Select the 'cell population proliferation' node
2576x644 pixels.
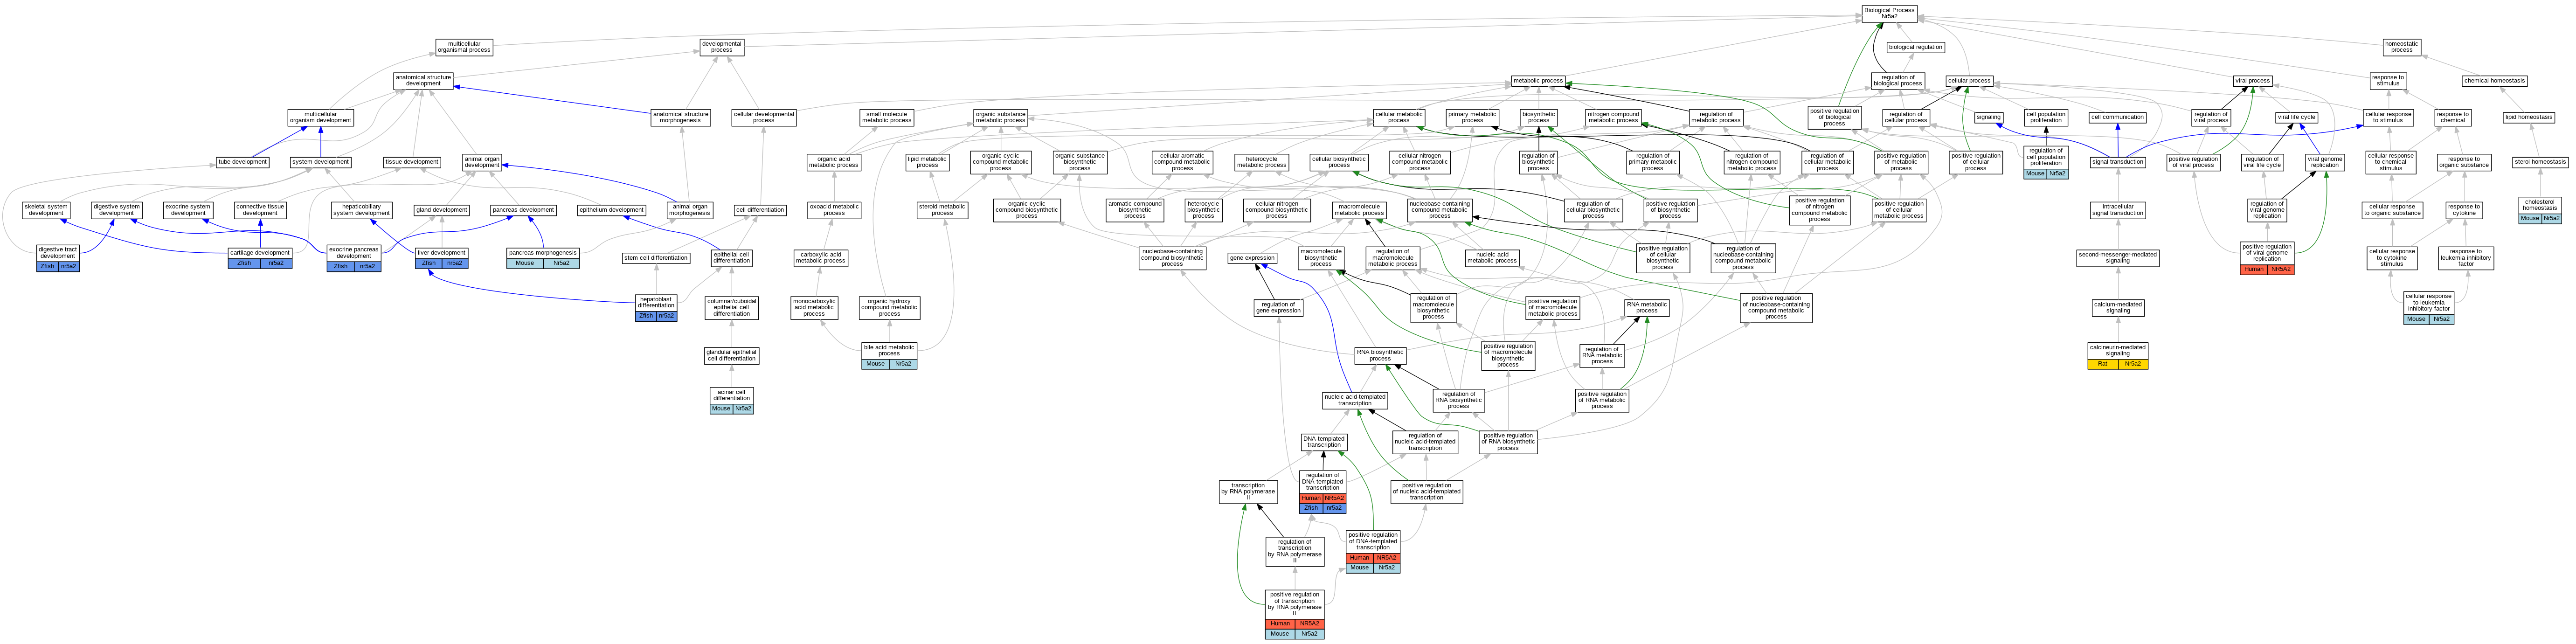(x=2046, y=118)
